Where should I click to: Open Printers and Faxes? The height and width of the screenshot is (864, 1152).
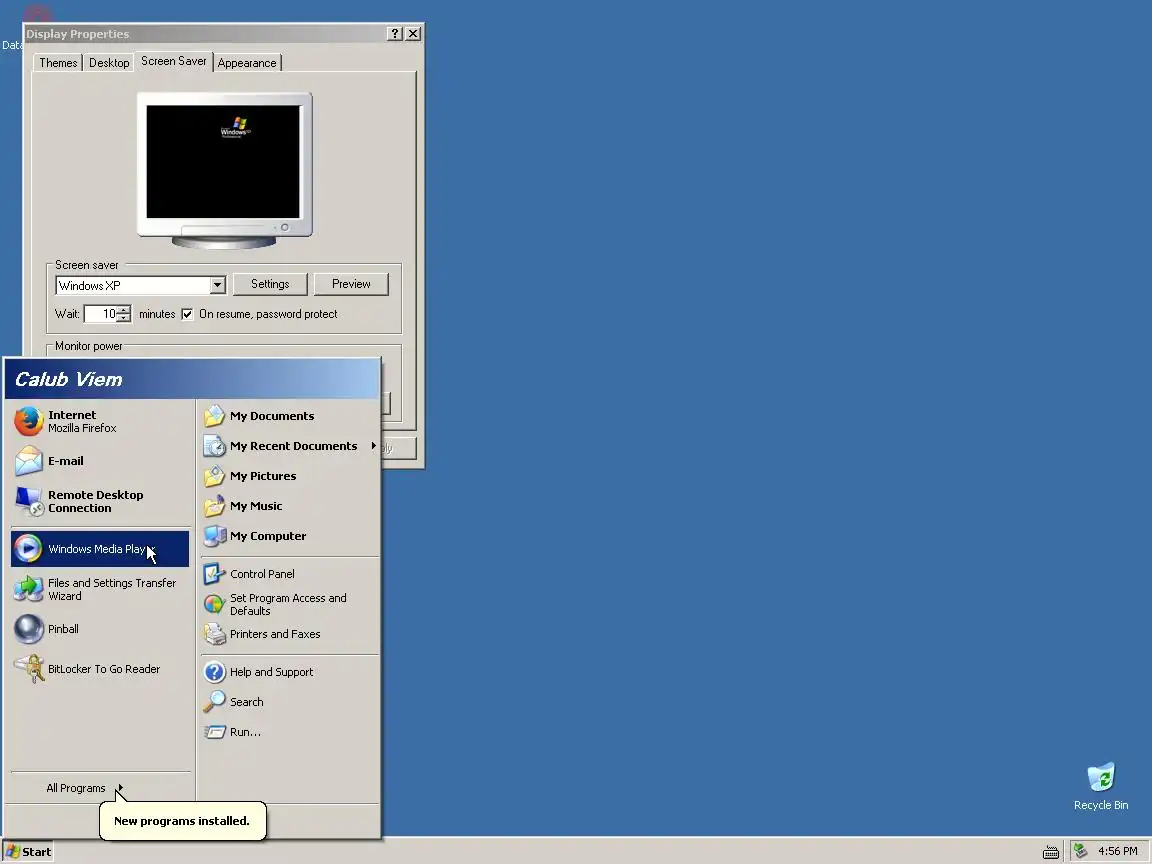coord(289,634)
